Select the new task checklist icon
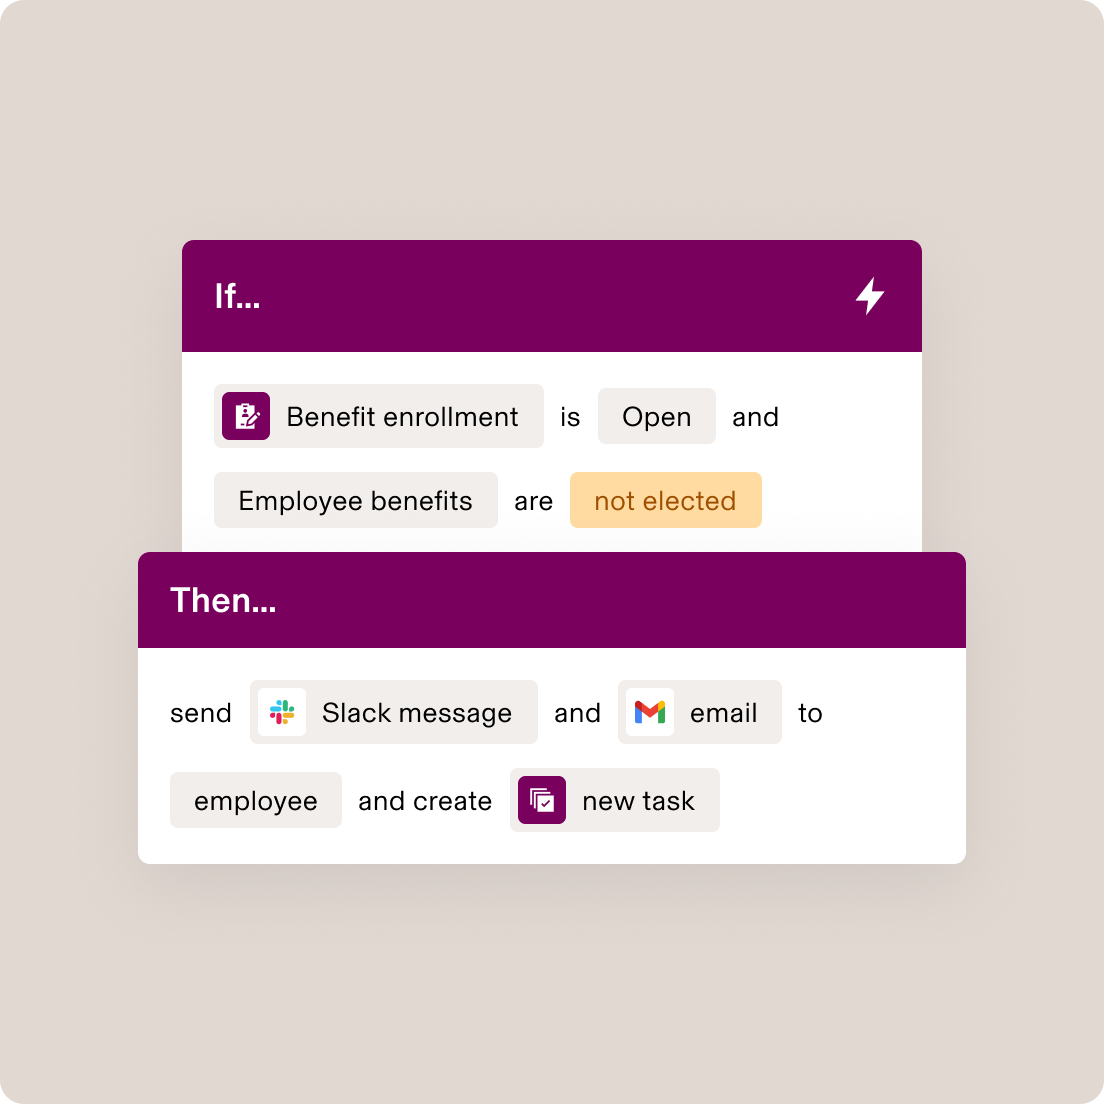This screenshot has height=1104, width=1104. tap(541, 800)
